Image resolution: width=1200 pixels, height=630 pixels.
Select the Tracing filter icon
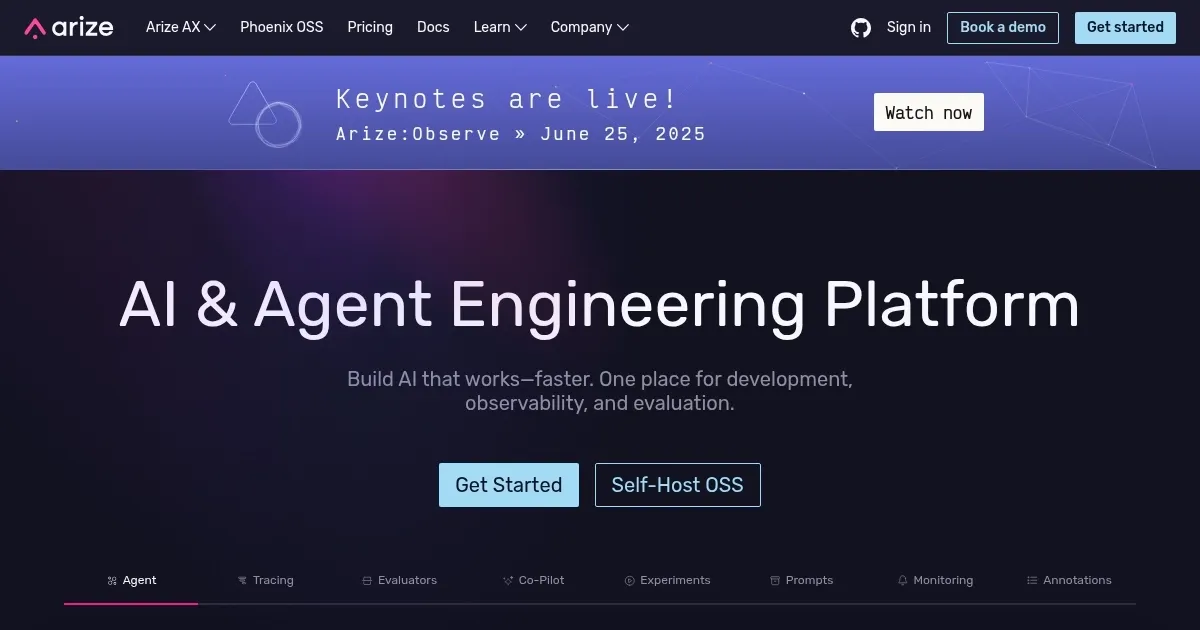pyautogui.click(x=241, y=580)
